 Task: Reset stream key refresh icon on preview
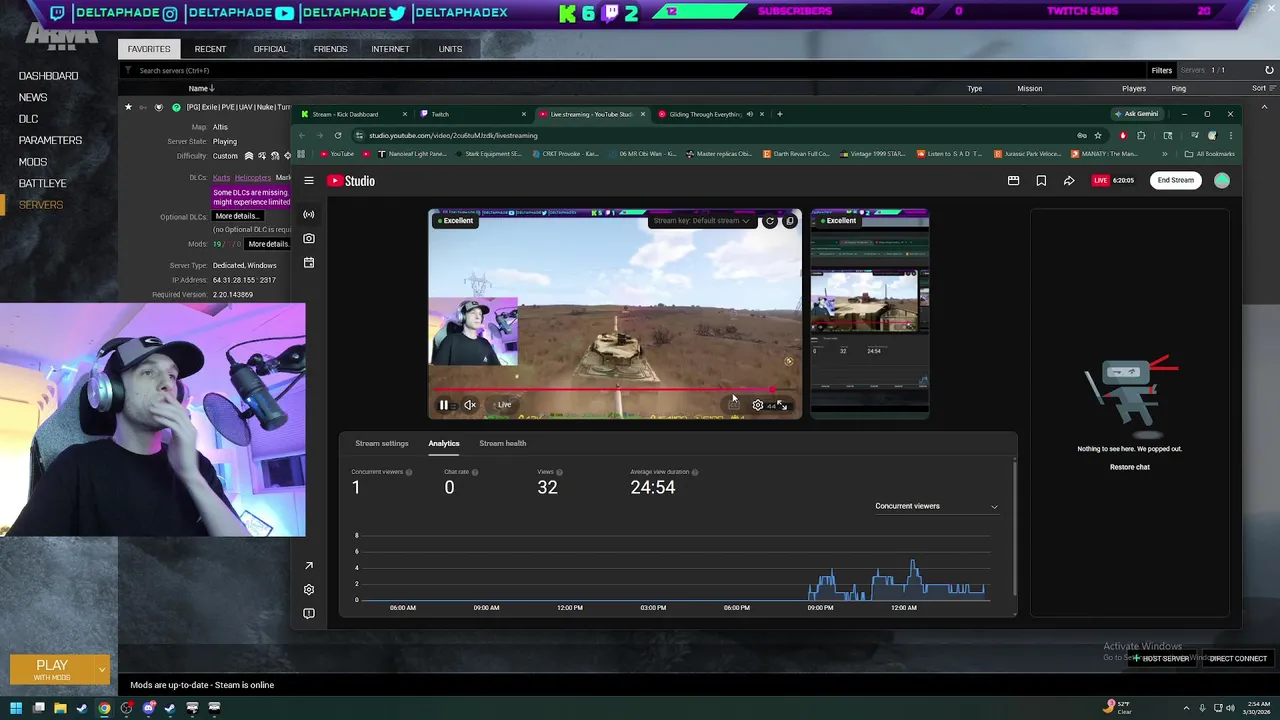pos(769,221)
